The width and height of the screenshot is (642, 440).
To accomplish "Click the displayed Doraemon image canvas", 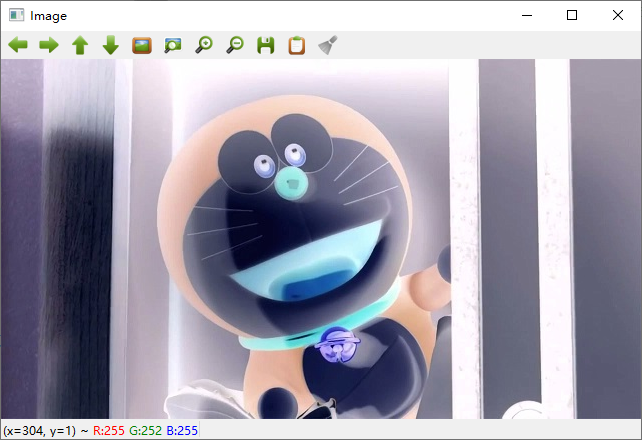I will 321,239.
